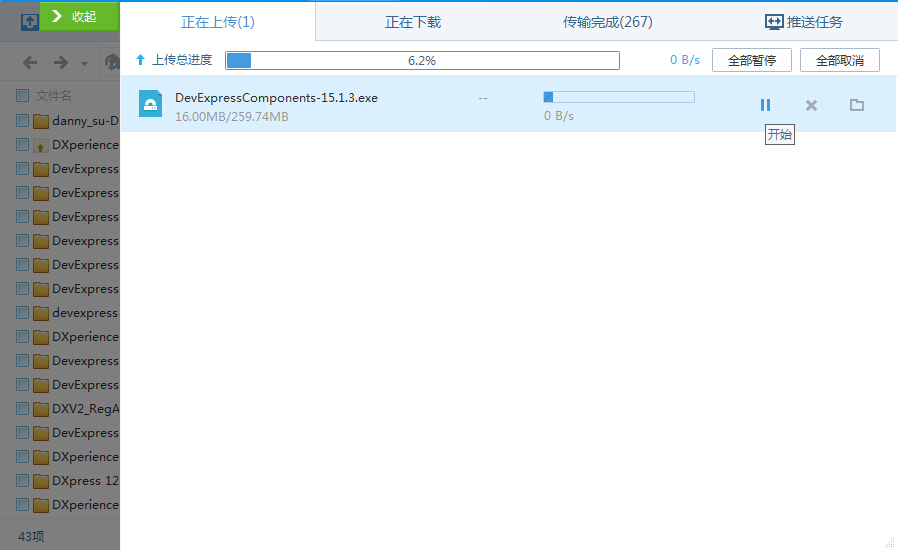Collapse the transfer panel with 收起
Screen dimensions: 898x550
click(80, 16)
